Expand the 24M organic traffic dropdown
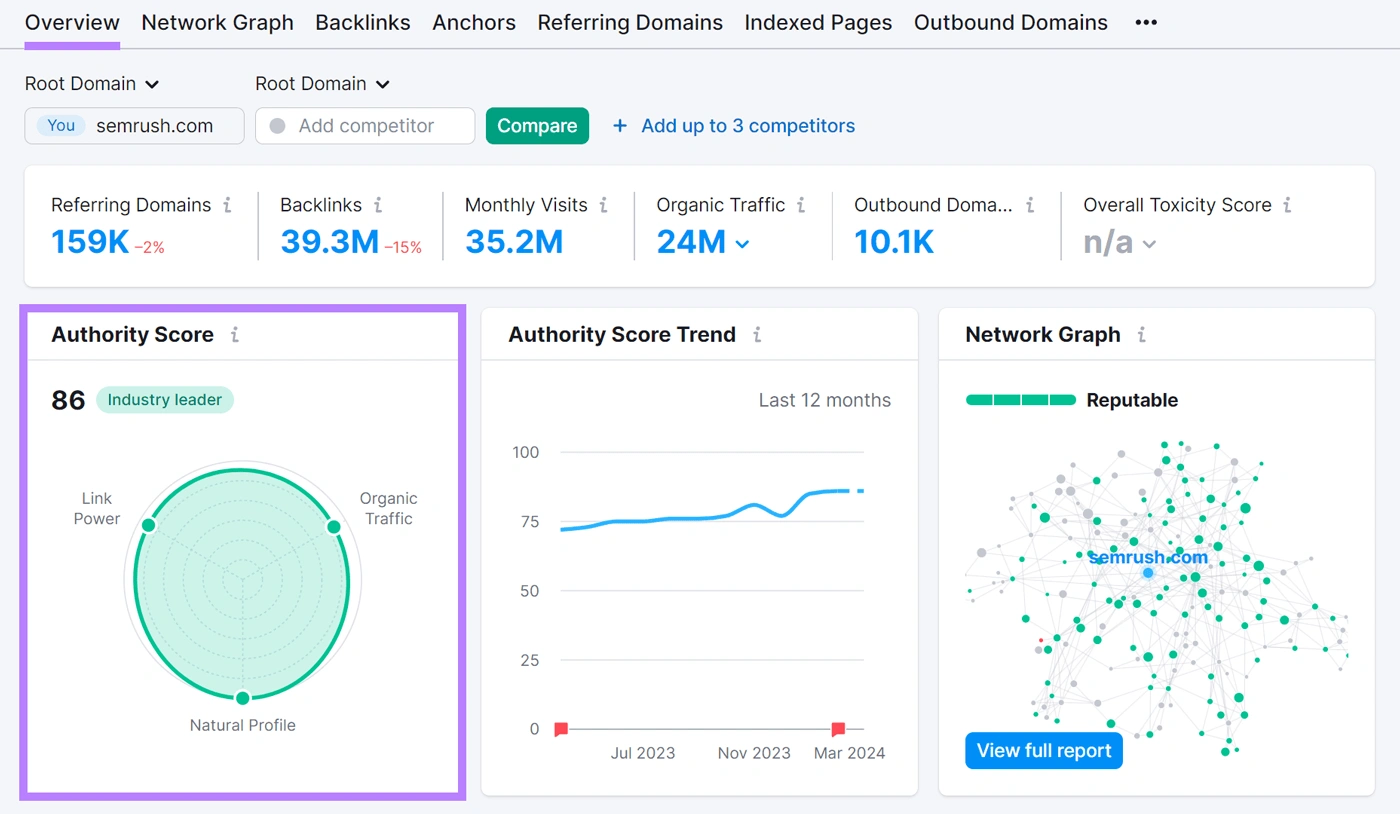 [741, 243]
